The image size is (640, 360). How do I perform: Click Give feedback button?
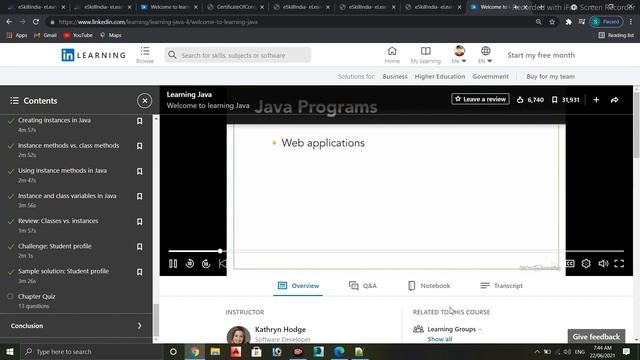tap(596, 337)
